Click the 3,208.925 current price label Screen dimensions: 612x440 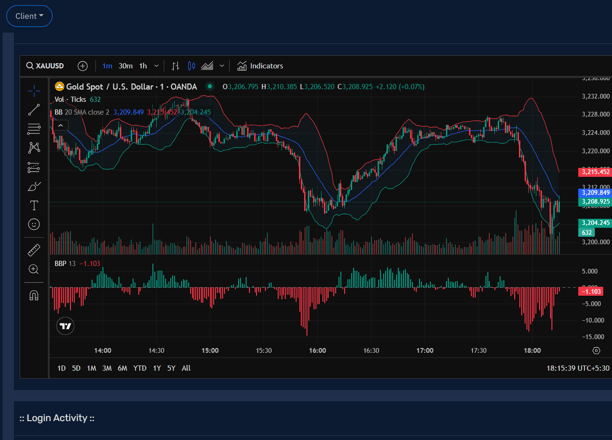[595, 201]
